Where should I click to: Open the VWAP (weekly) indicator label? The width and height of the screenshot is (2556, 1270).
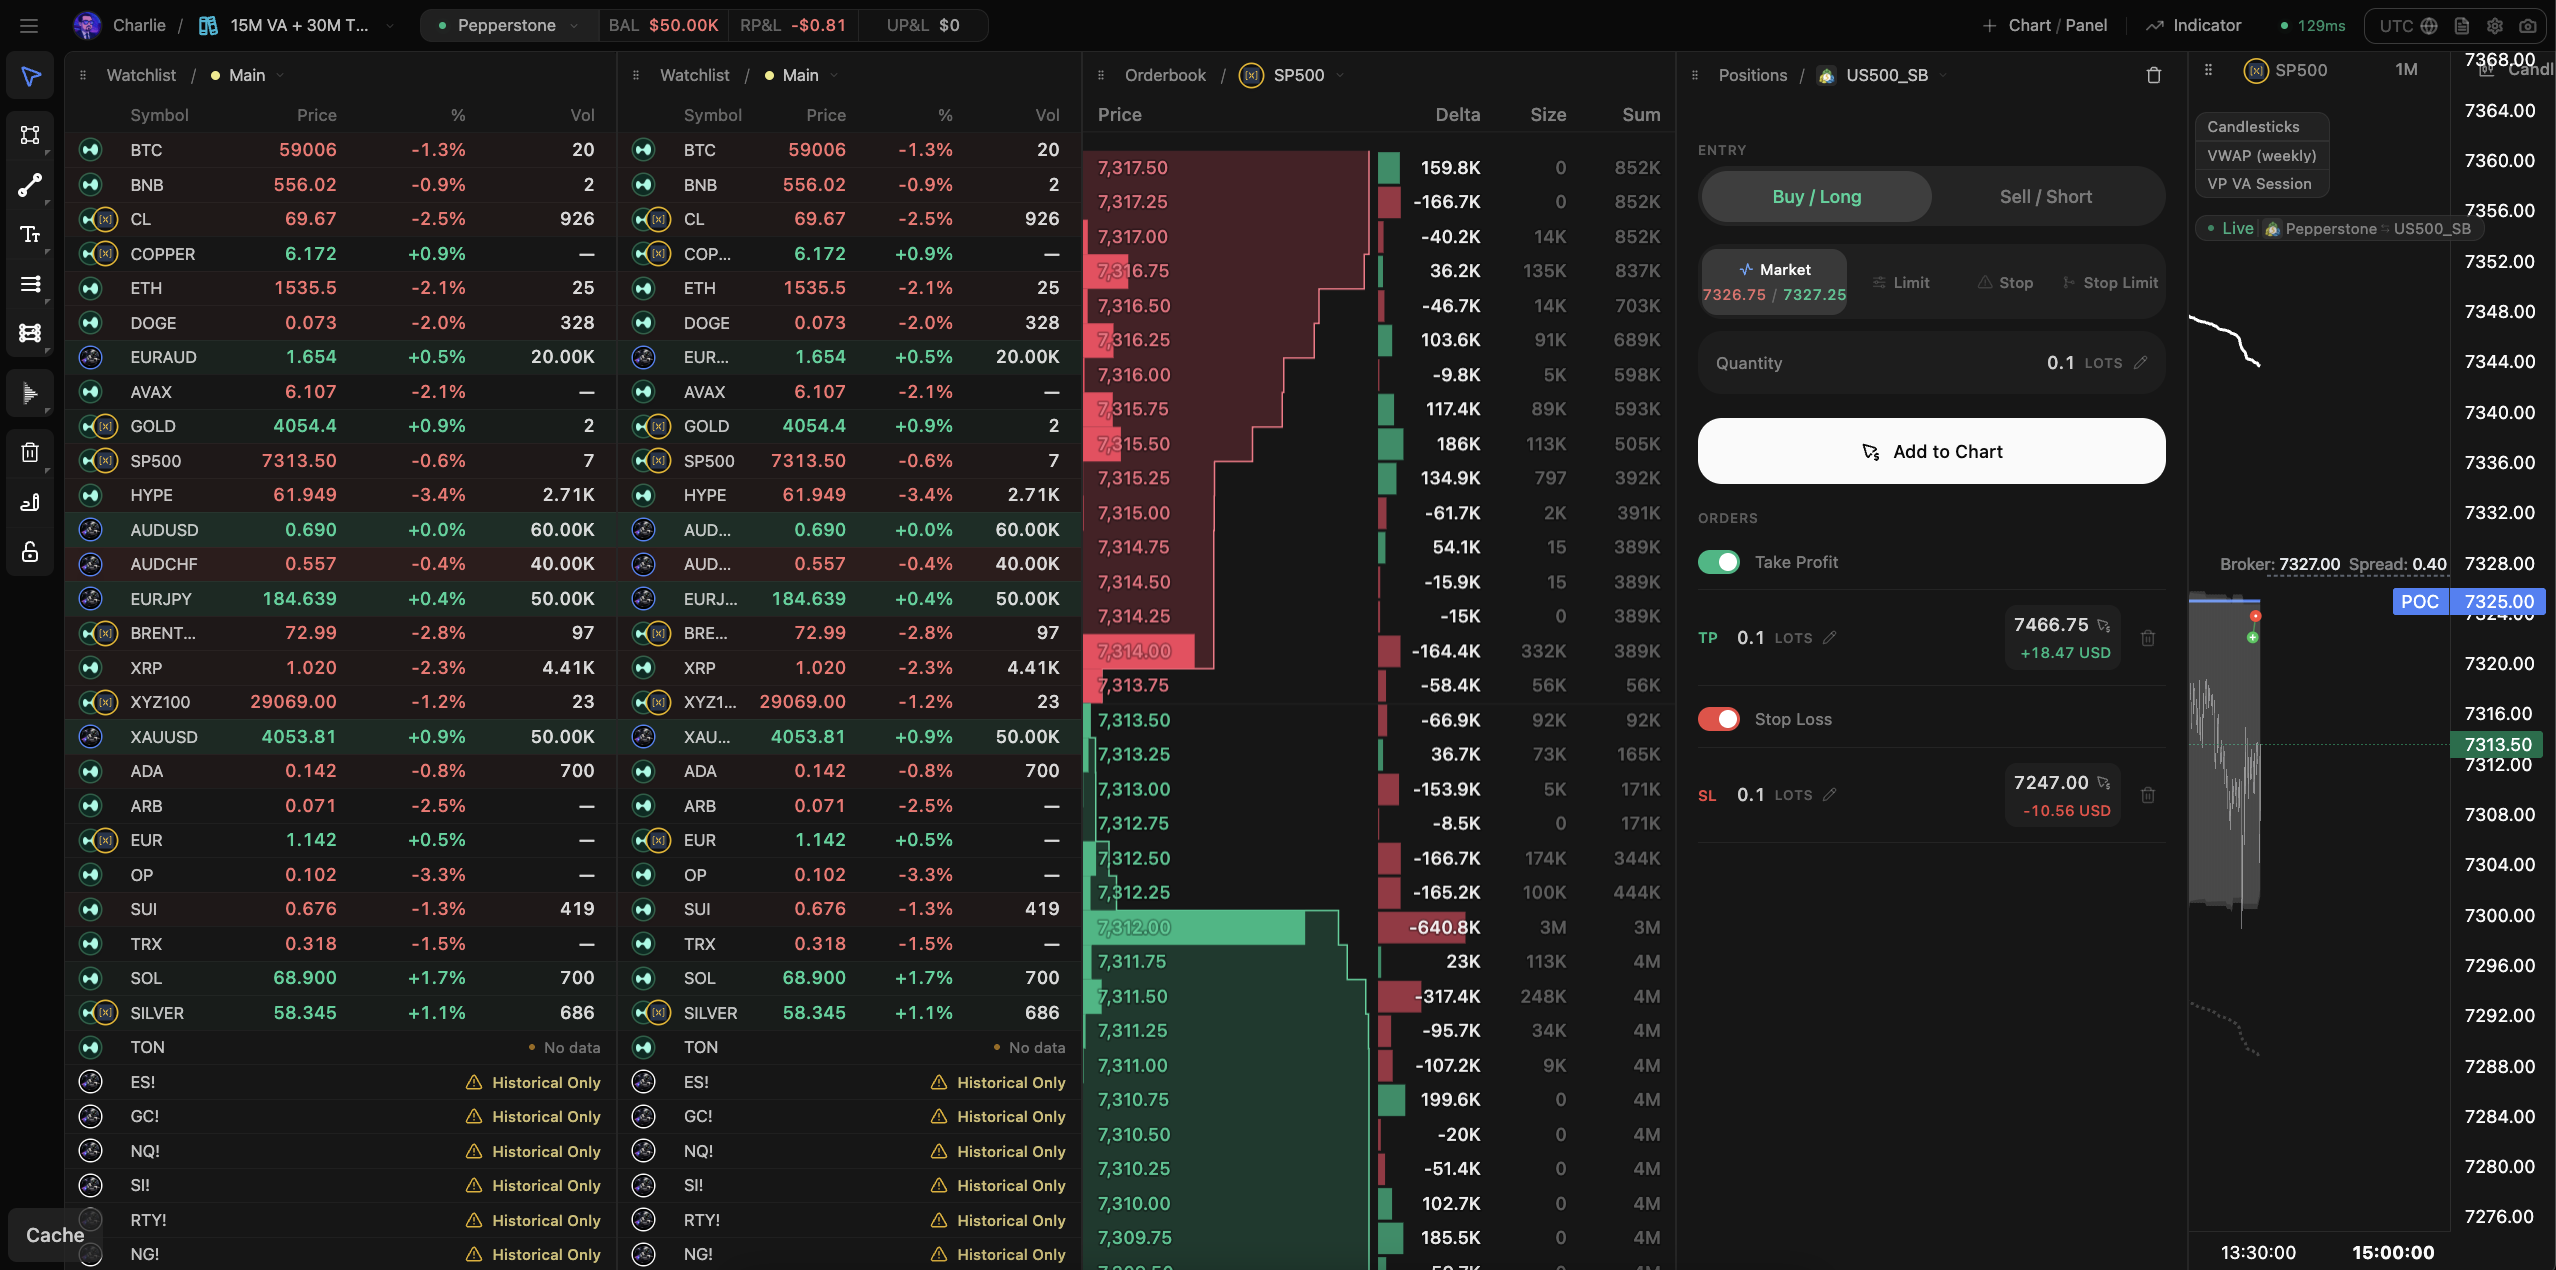[2261, 156]
